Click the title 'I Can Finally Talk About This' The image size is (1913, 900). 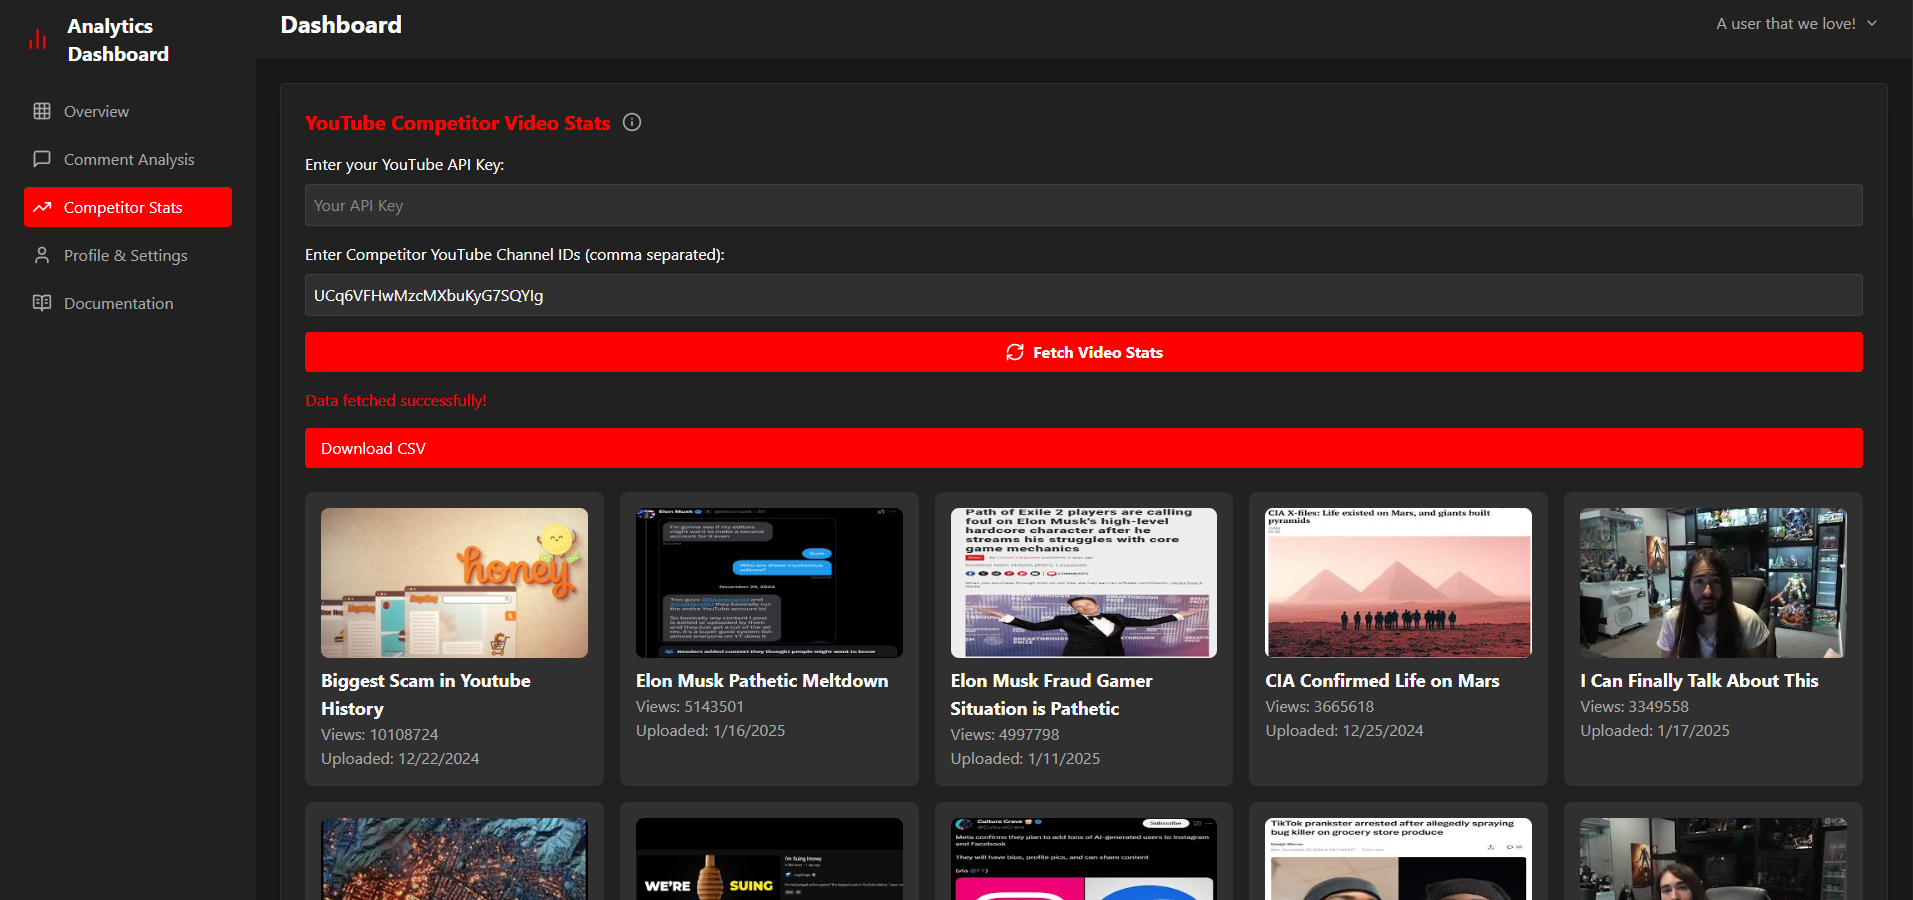1699,680
